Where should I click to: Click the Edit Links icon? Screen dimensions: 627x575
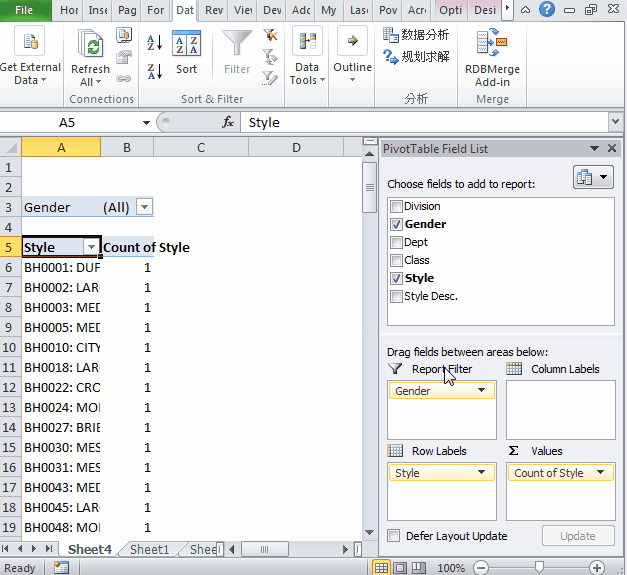tap(124, 79)
